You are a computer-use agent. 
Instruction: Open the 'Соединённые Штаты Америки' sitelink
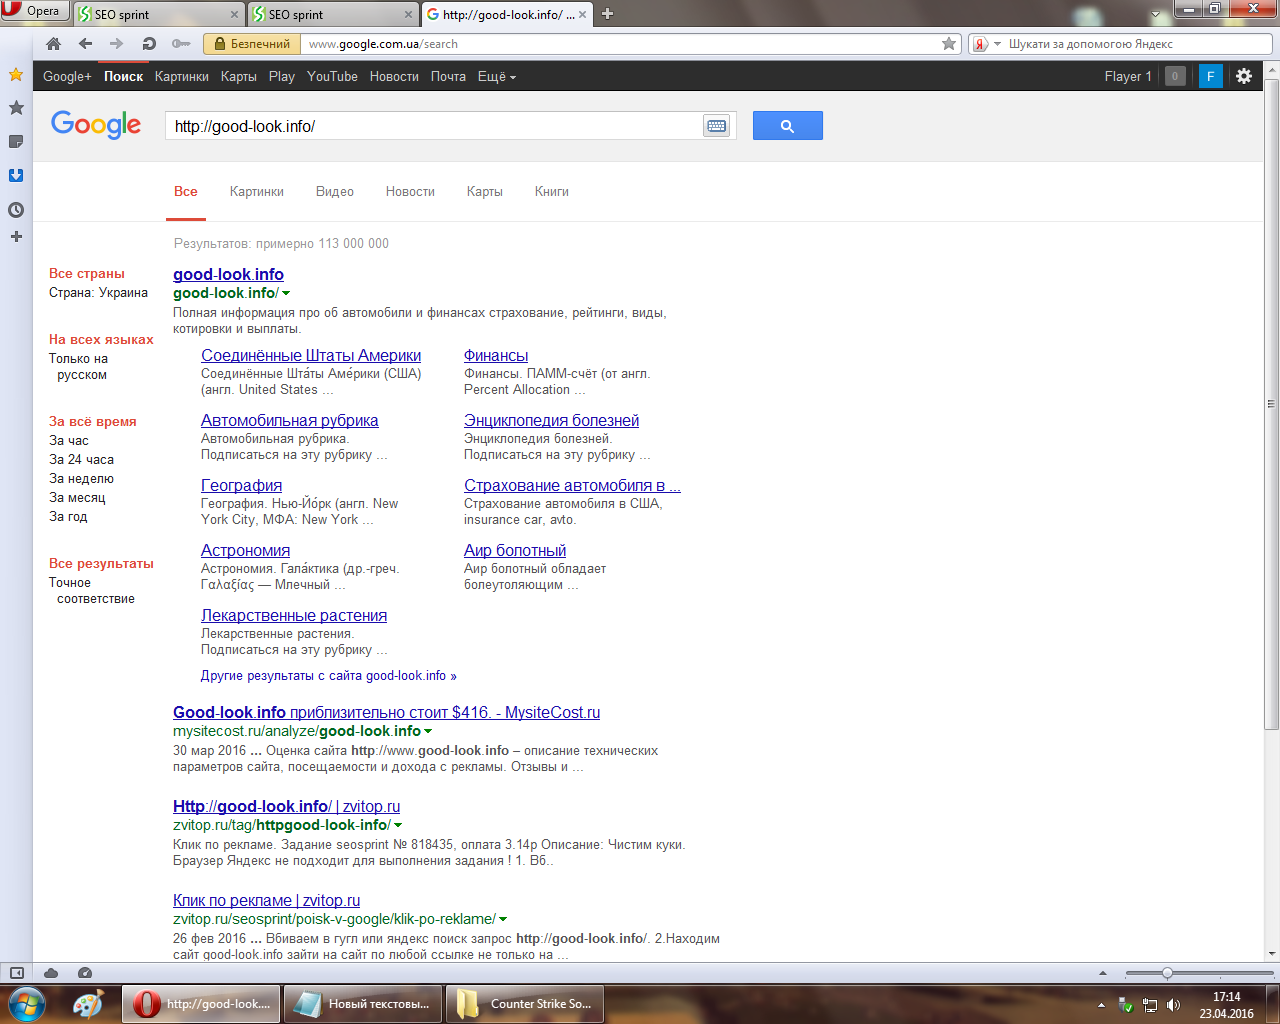click(x=311, y=356)
